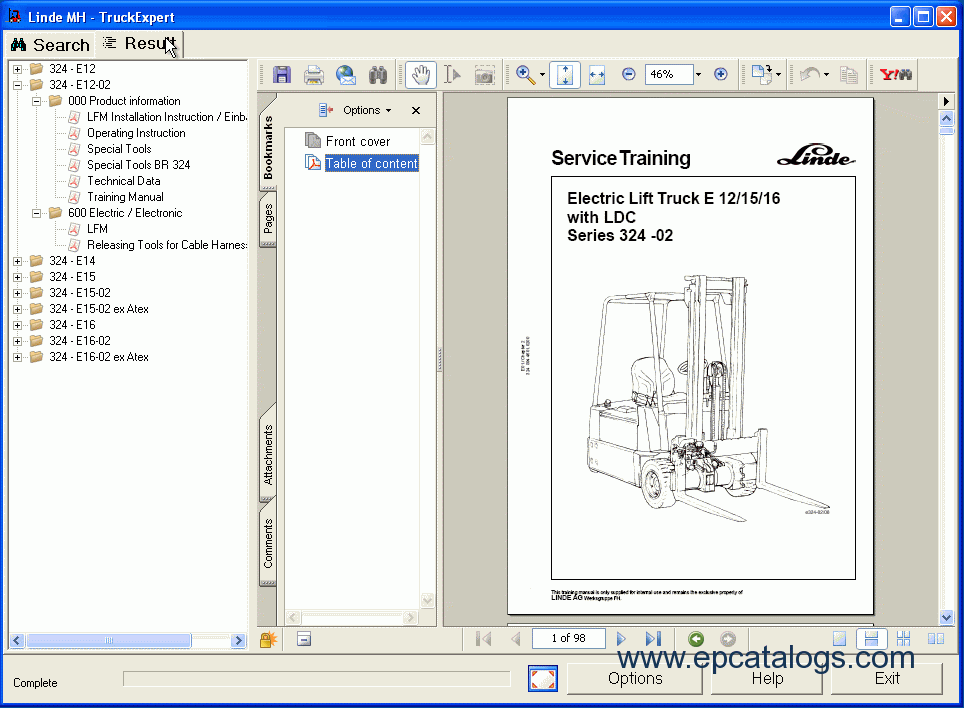The height and width of the screenshot is (708, 964).
Task: Open the Training Manual document
Action: [125, 197]
